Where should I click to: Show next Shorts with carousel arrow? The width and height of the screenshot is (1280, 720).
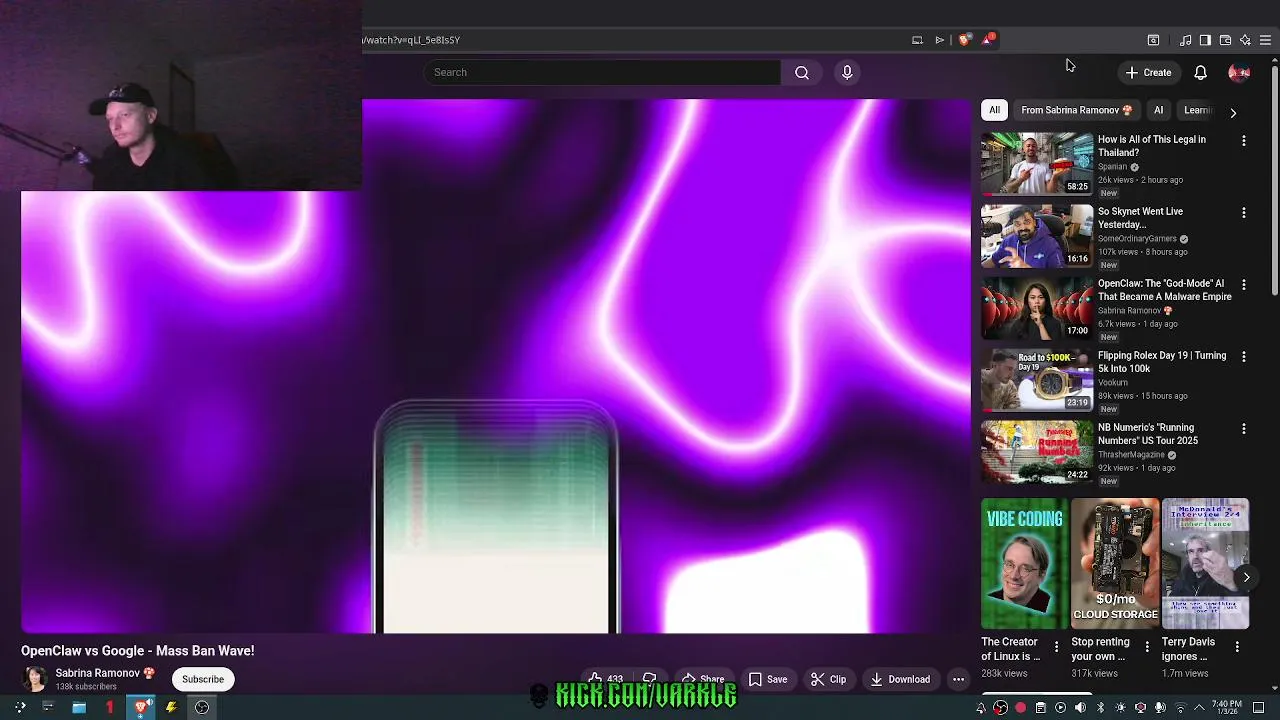pyautogui.click(x=1246, y=577)
